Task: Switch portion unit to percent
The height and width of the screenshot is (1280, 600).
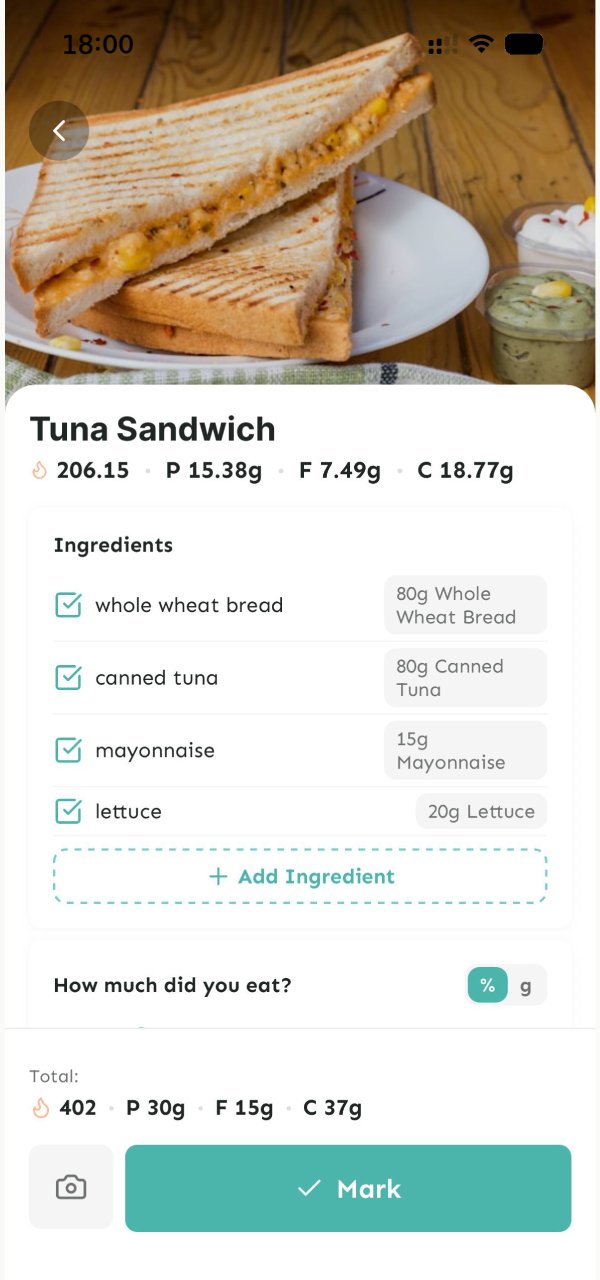Action: point(487,985)
